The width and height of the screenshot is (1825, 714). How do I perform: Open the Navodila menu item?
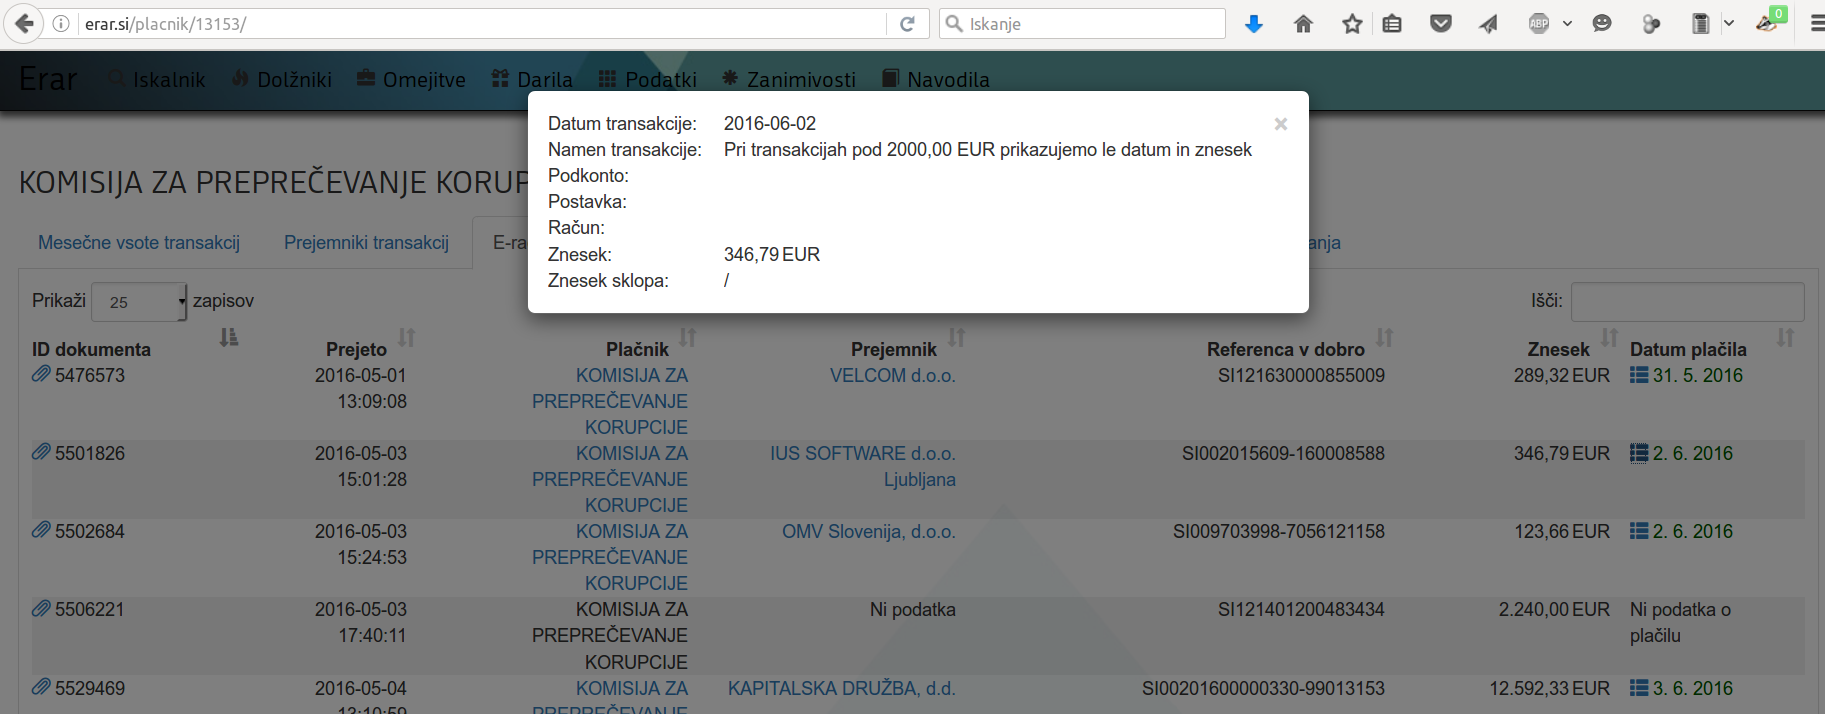(936, 79)
